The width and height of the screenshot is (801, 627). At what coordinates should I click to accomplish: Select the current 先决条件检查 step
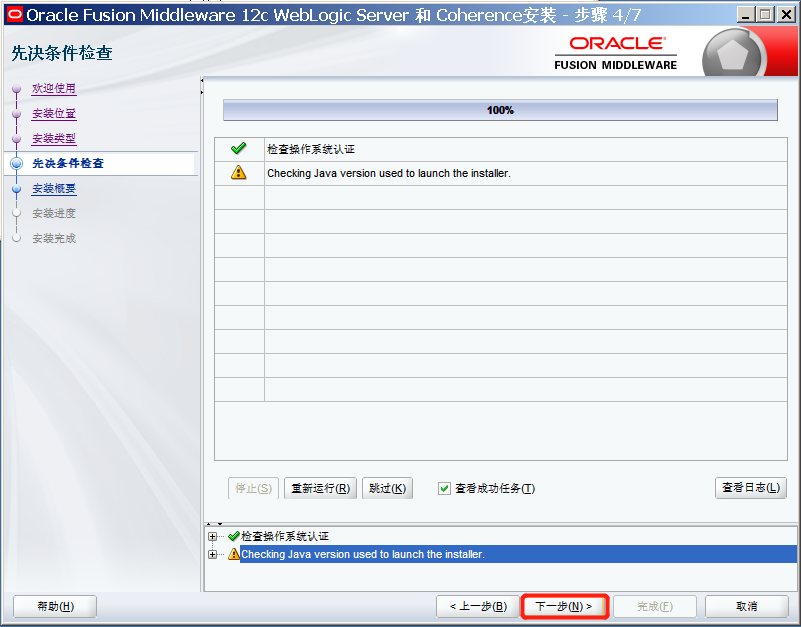pyautogui.click(x=68, y=164)
